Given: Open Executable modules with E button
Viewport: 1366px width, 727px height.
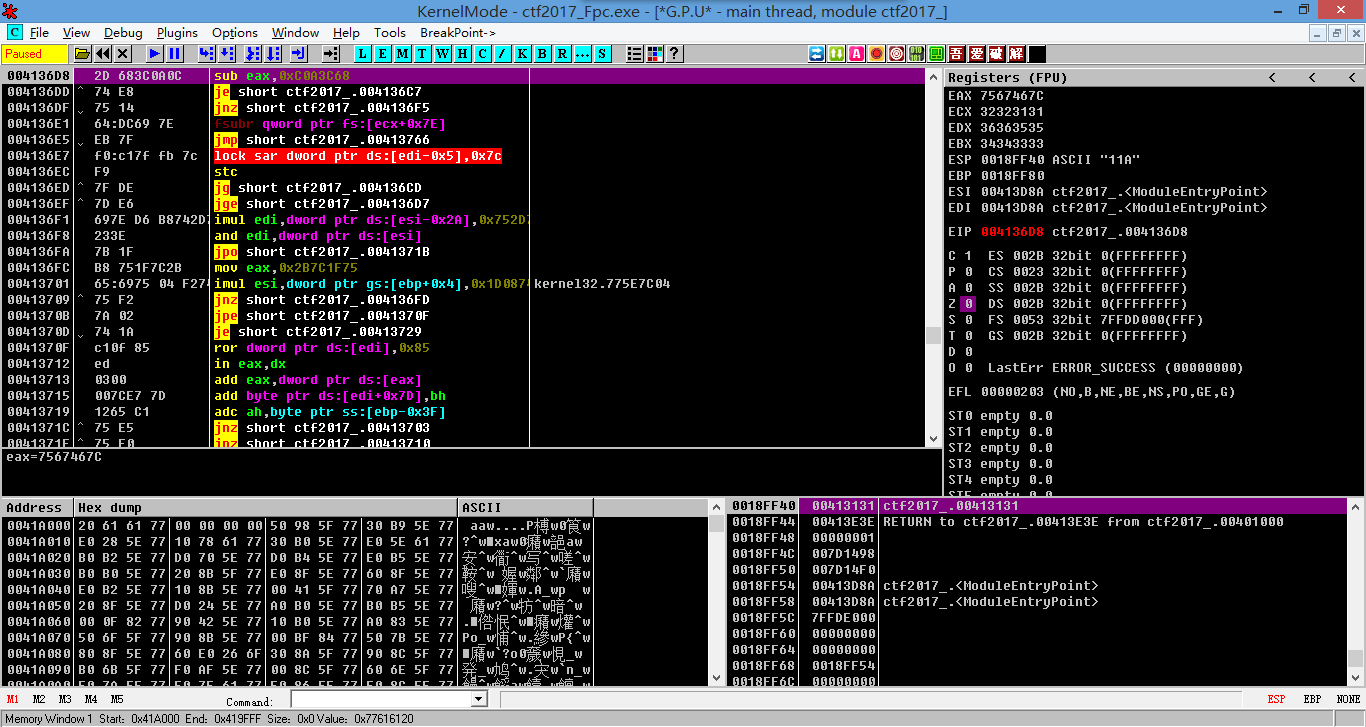Looking at the screenshot, I should point(382,53).
